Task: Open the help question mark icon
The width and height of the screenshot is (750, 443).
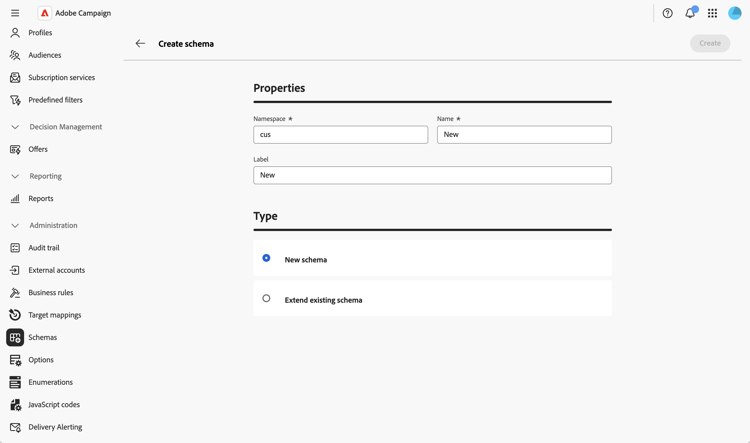Action: [668, 13]
